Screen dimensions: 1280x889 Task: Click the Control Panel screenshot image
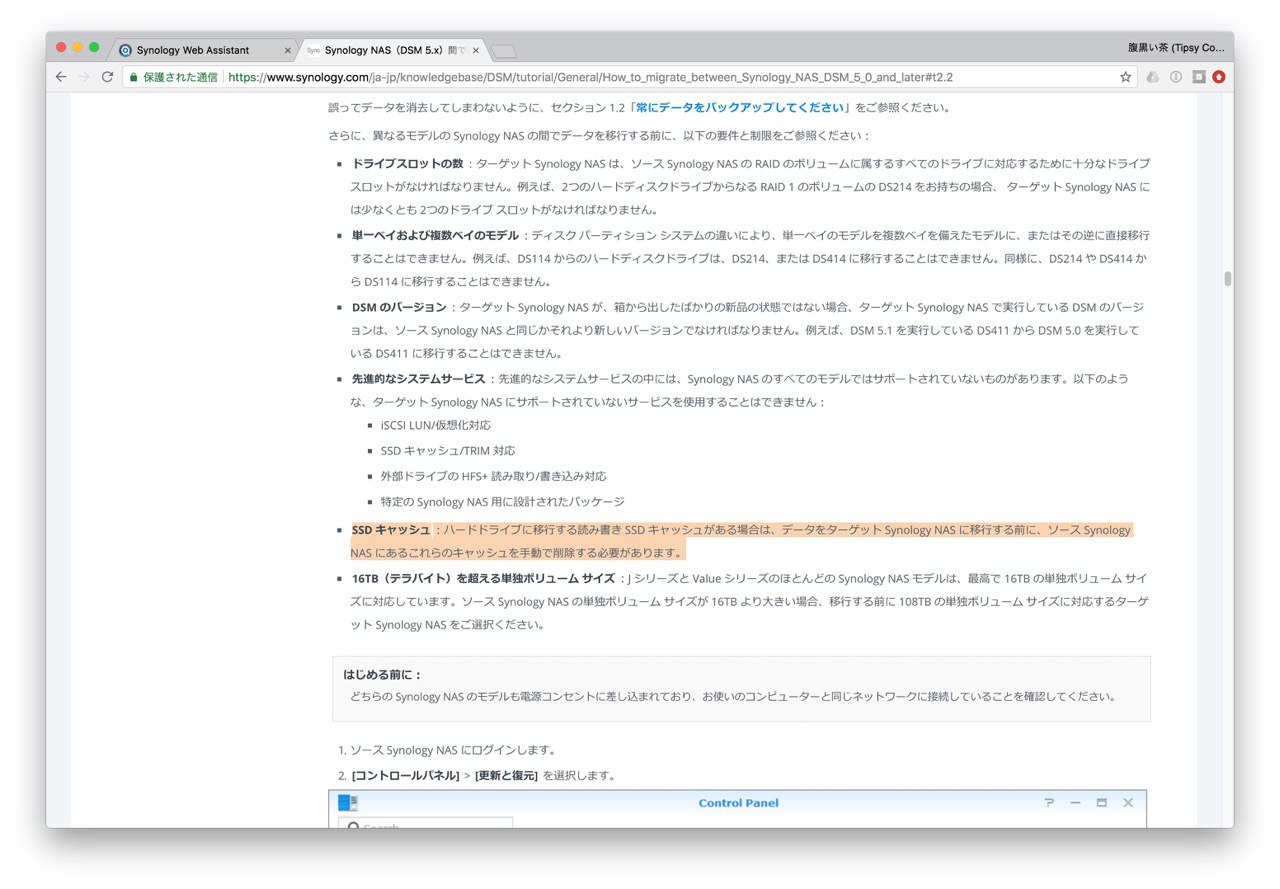tap(738, 809)
